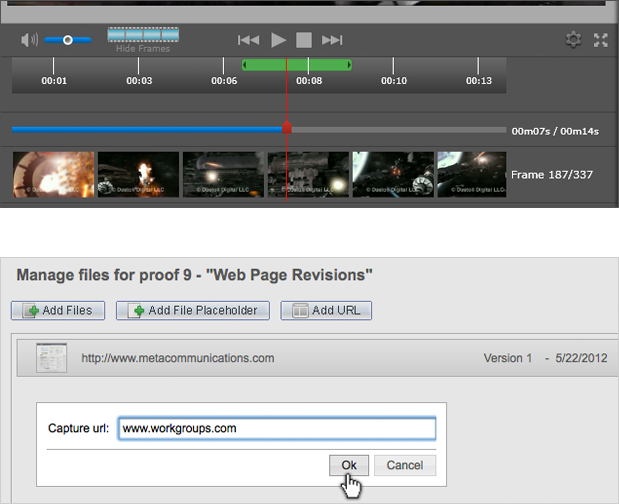
Task: Skip to previous with the rewind button
Action: pos(248,40)
